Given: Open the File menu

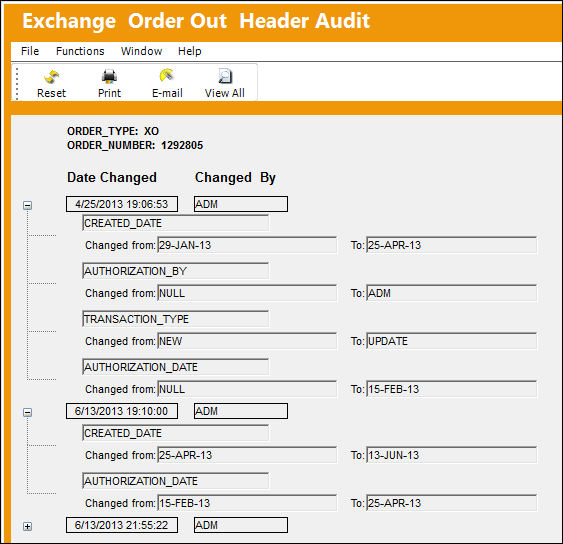Looking at the screenshot, I should 30,51.
